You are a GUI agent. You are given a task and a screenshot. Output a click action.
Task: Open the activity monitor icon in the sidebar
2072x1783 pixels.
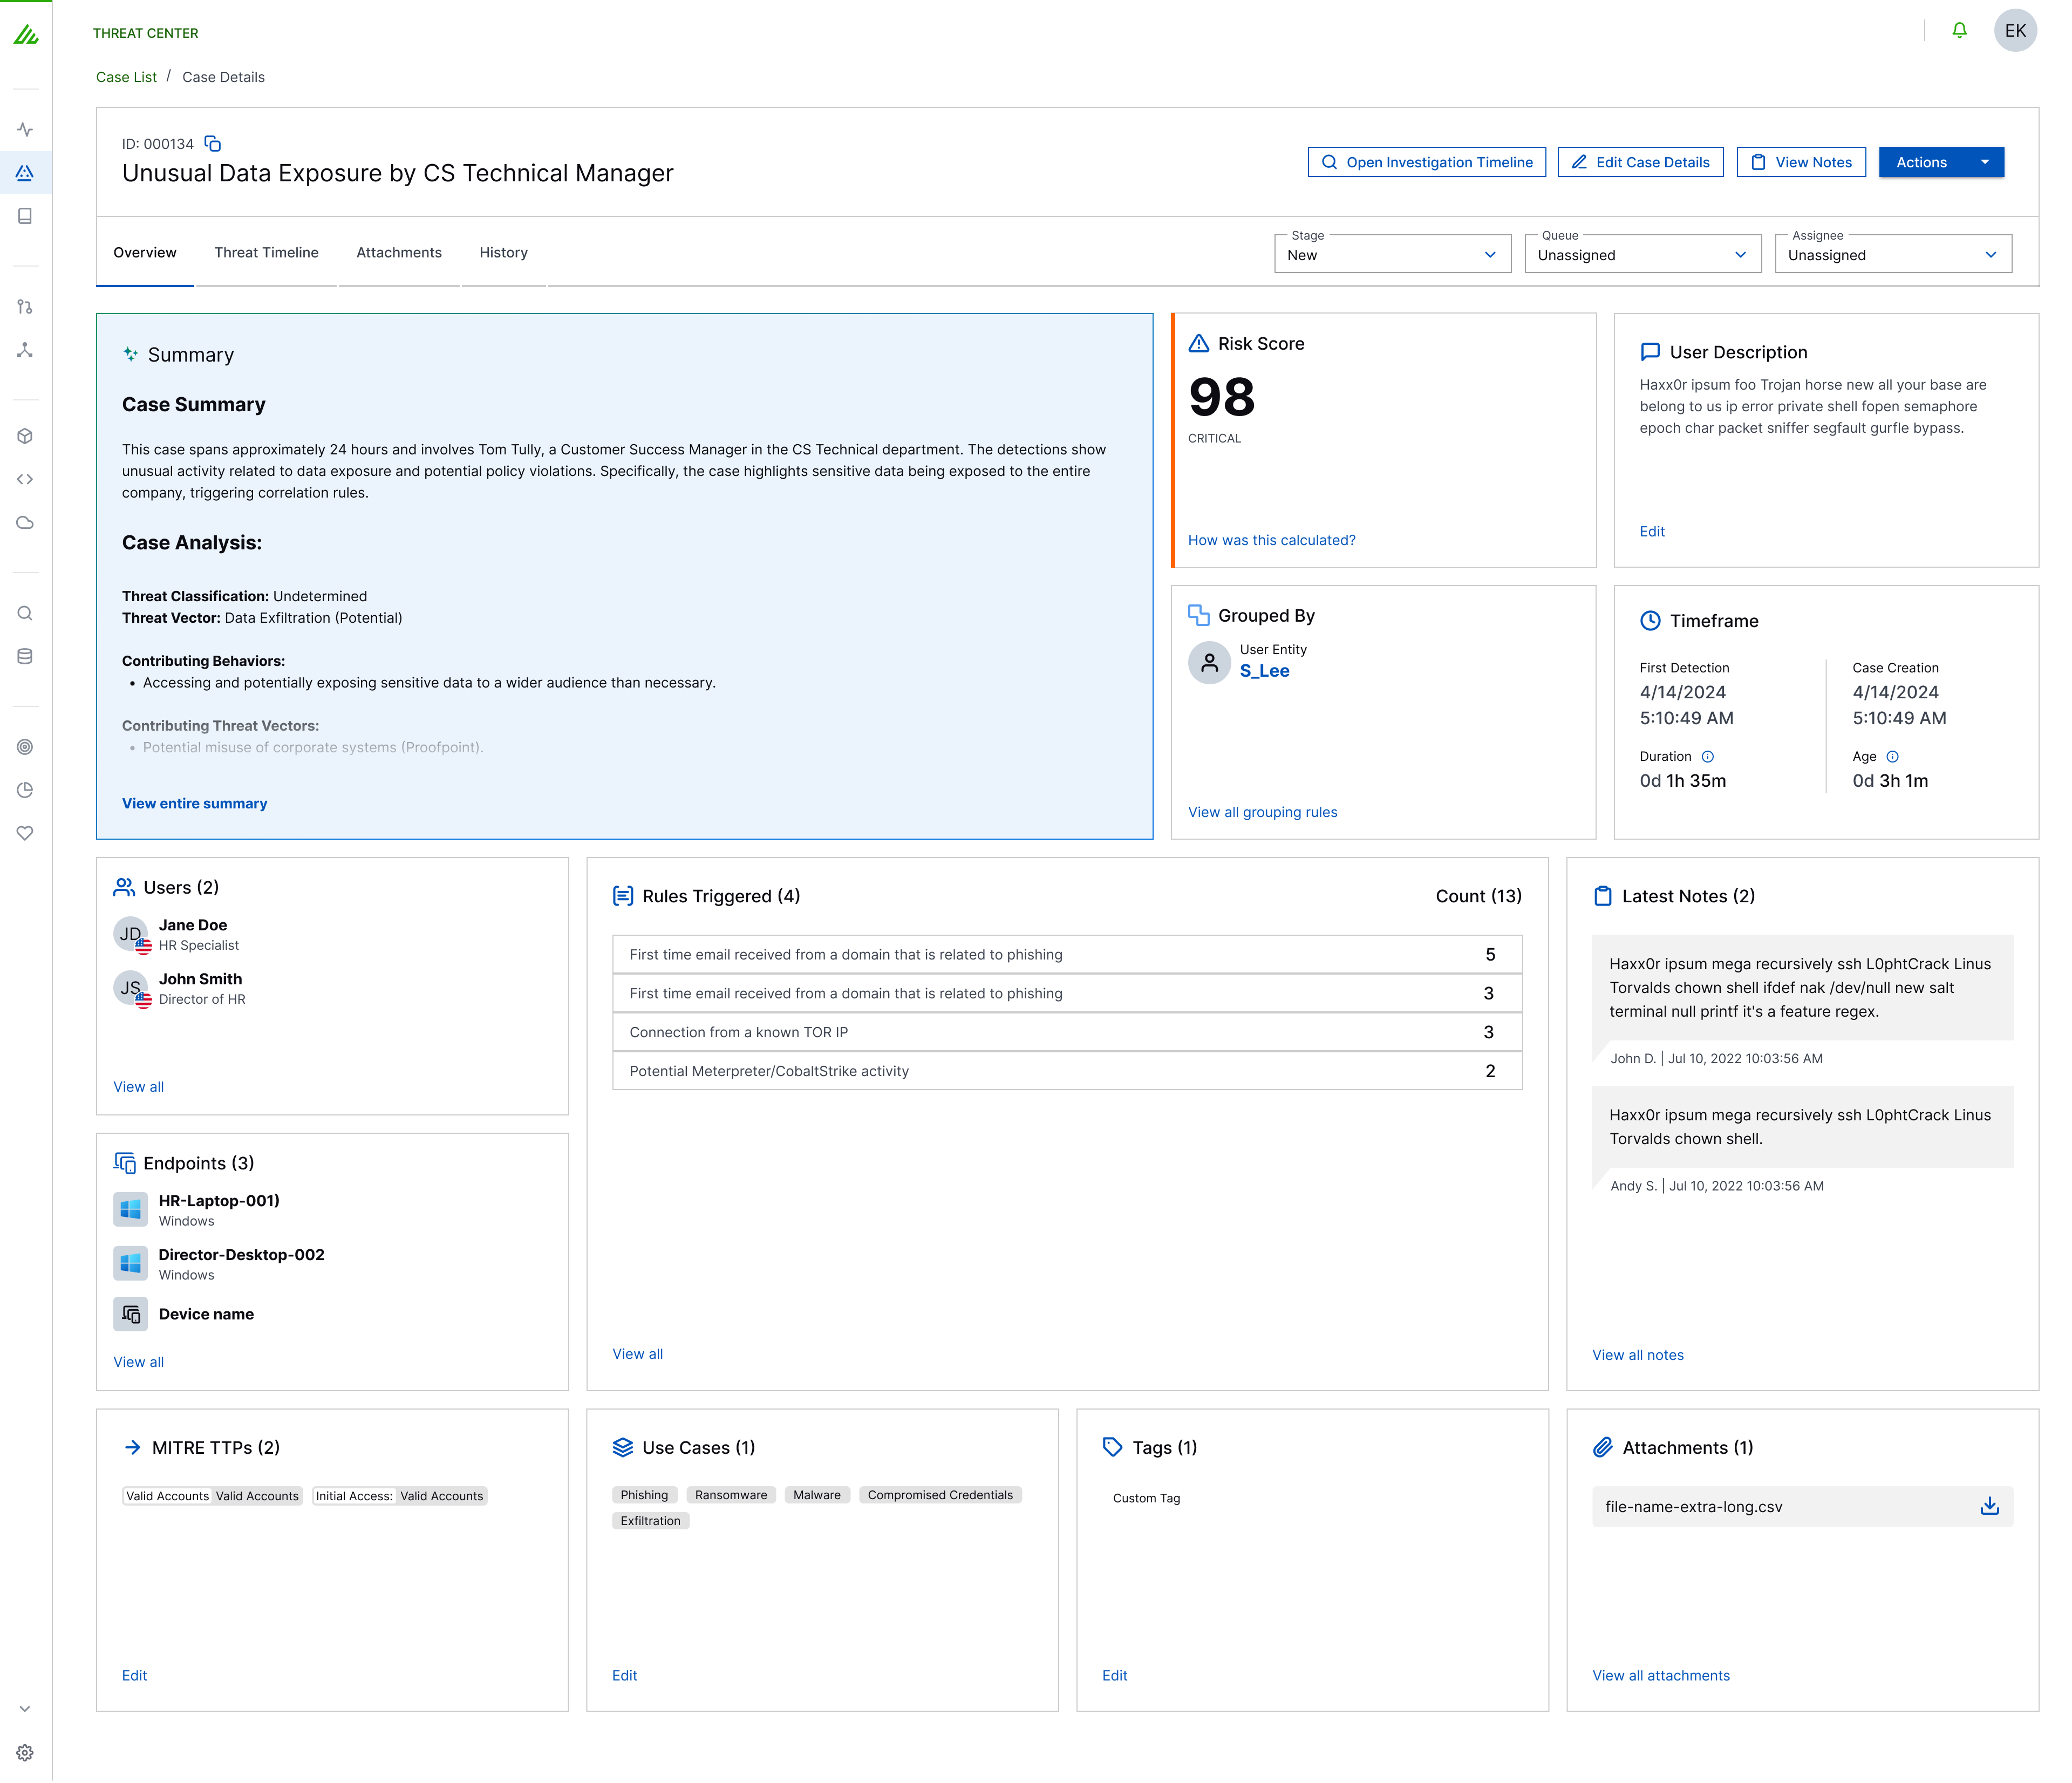point(25,130)
